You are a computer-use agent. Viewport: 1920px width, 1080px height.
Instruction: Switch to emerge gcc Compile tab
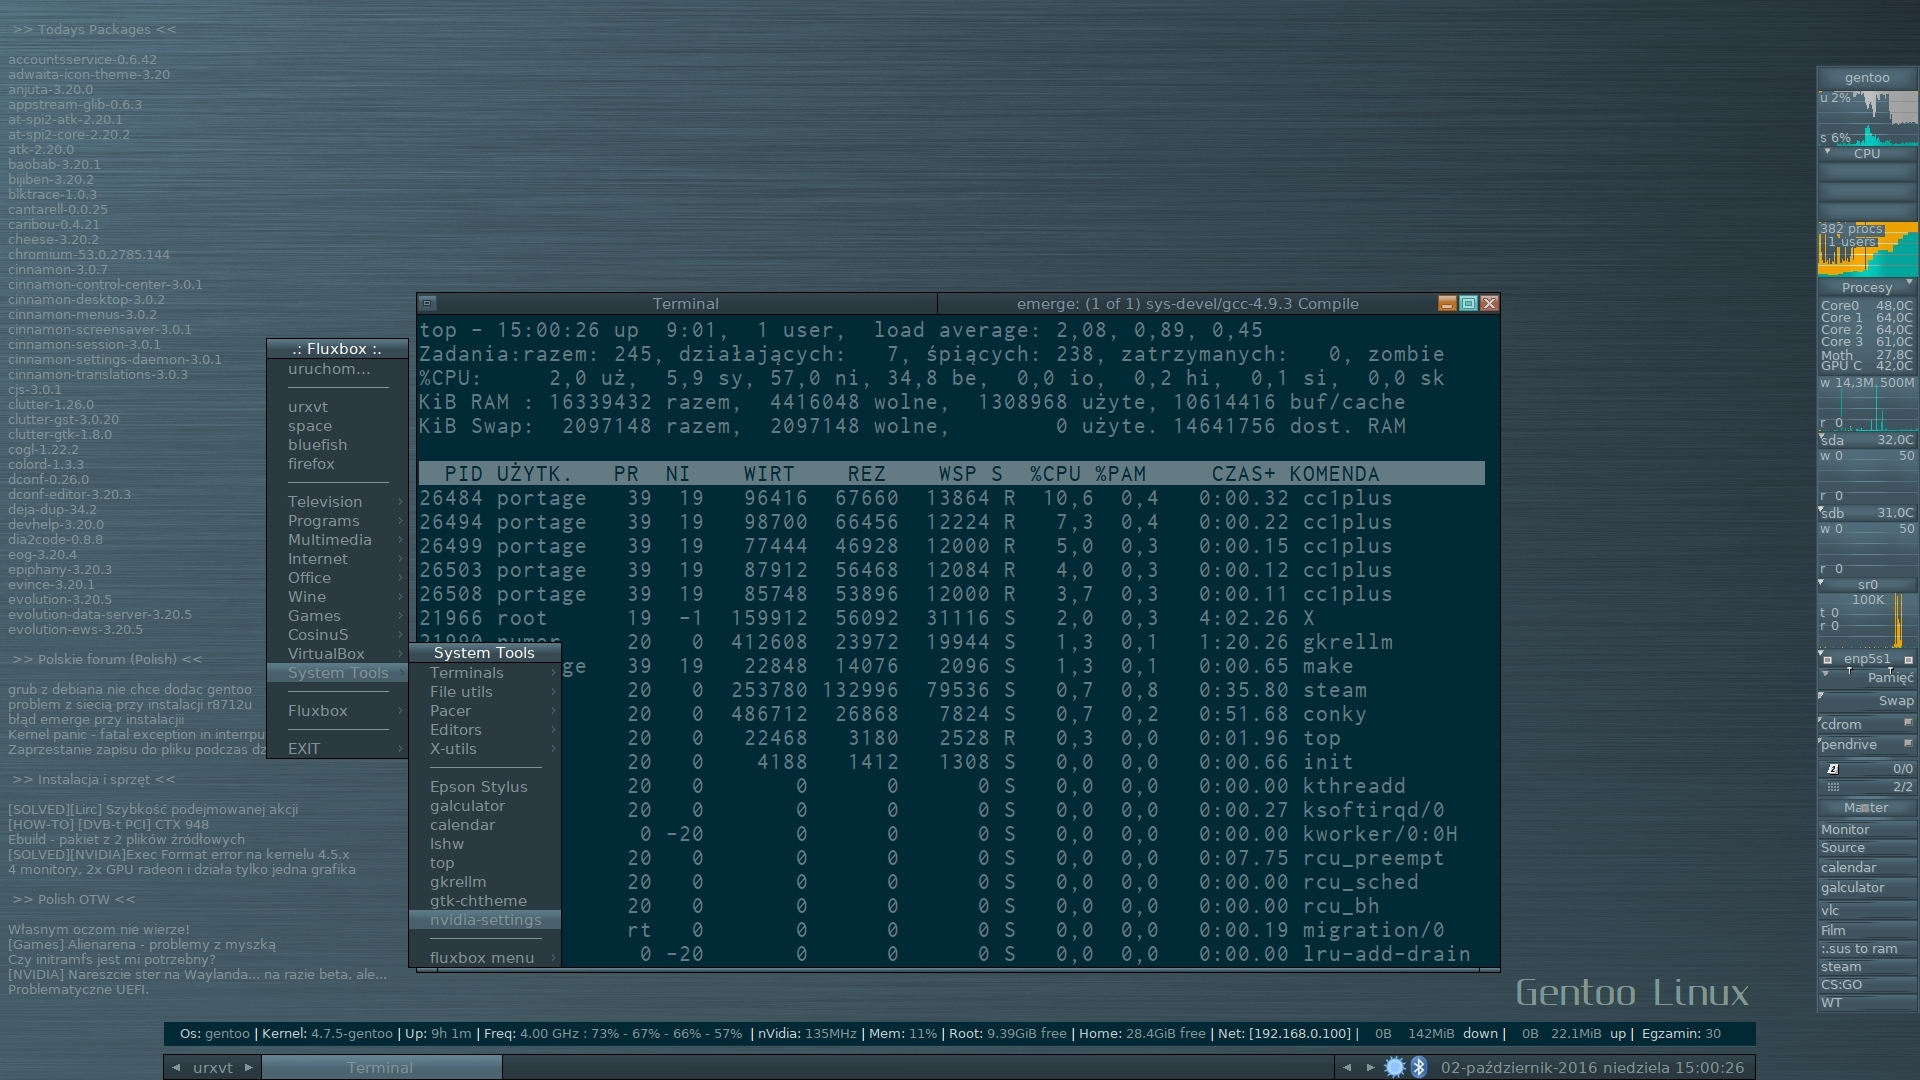pyautogui.click(x=1187, y=303)
